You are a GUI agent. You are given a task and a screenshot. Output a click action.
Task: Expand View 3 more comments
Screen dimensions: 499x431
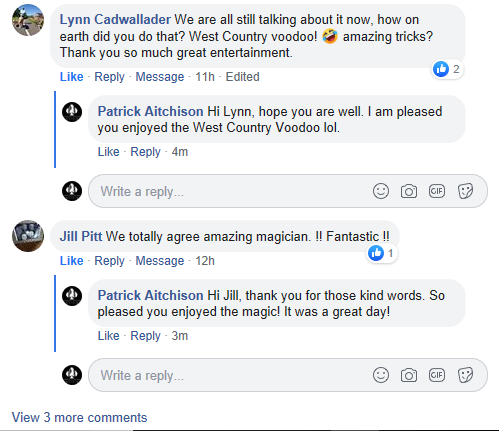pyautogui.click(x=79, y=417)
